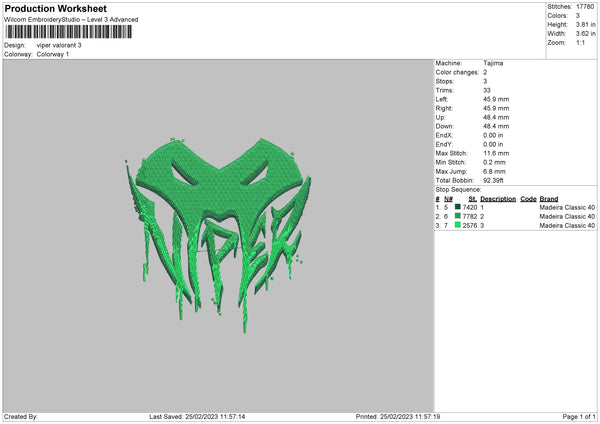The image size is (600, 424).
Task: Click the Viper embroidery design preview
Action: point(218,235)
